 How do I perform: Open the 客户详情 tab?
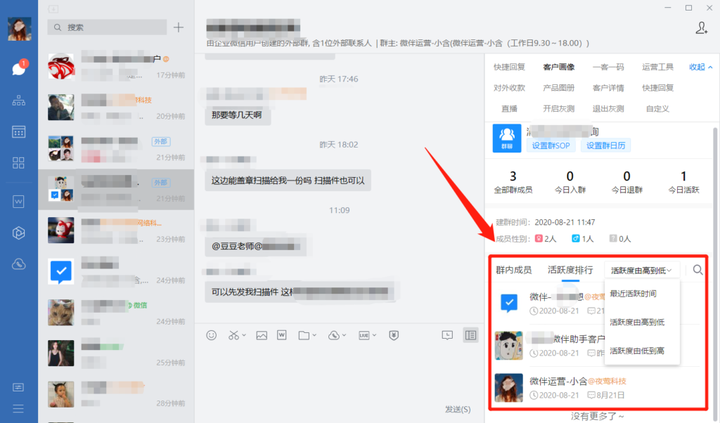click(608, 88)
